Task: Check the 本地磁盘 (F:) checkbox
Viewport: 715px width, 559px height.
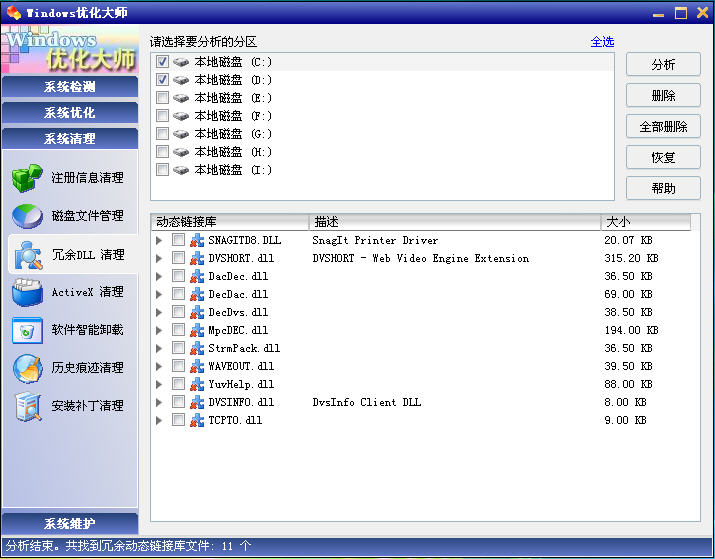Action: tap(162, 116)
